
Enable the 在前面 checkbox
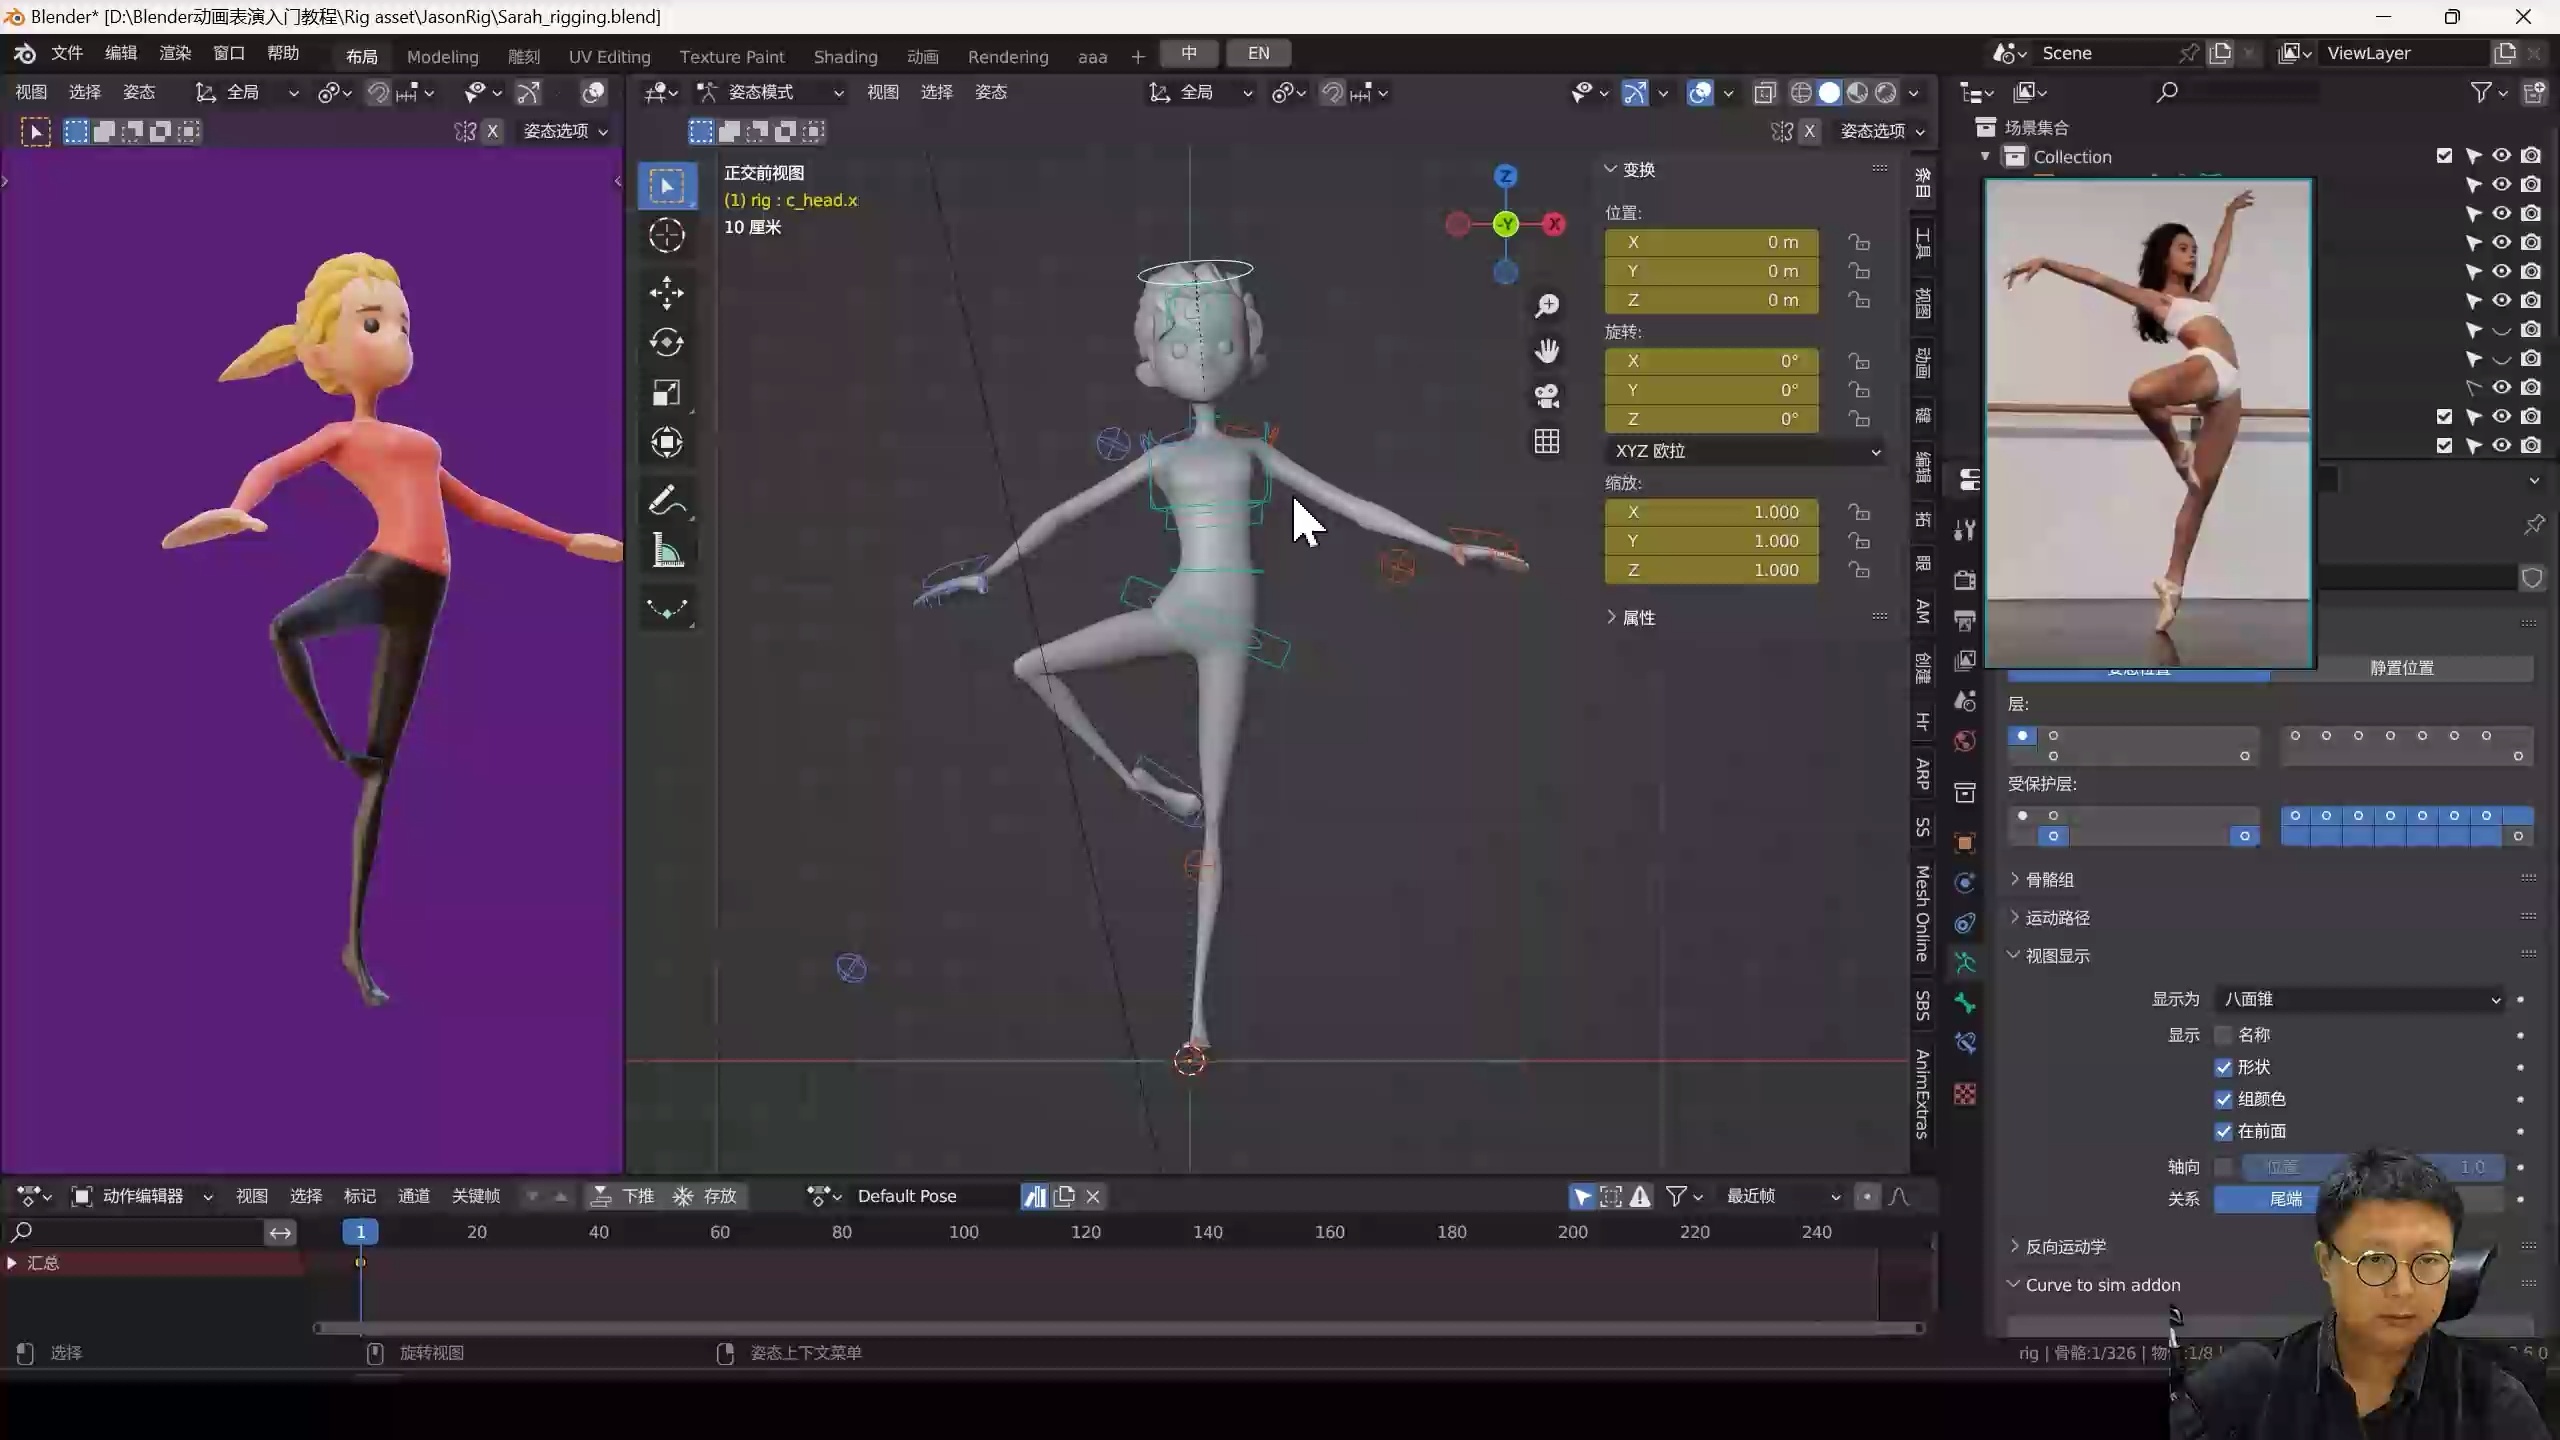2222,1131
